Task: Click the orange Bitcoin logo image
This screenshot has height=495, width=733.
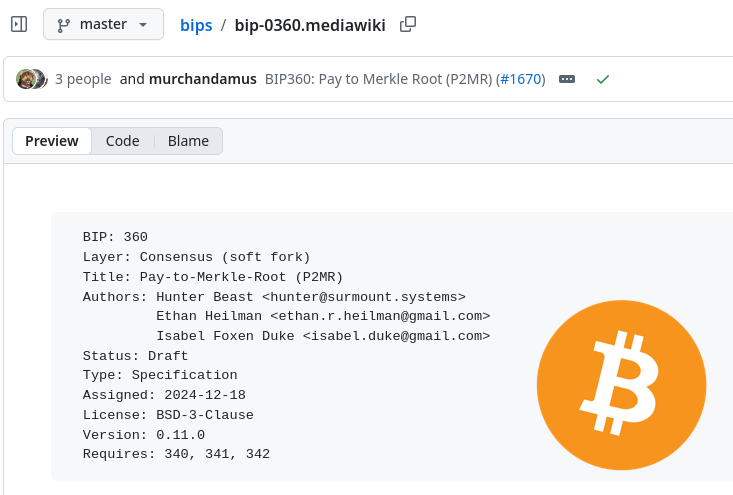Action: click(x=621, y=385)
